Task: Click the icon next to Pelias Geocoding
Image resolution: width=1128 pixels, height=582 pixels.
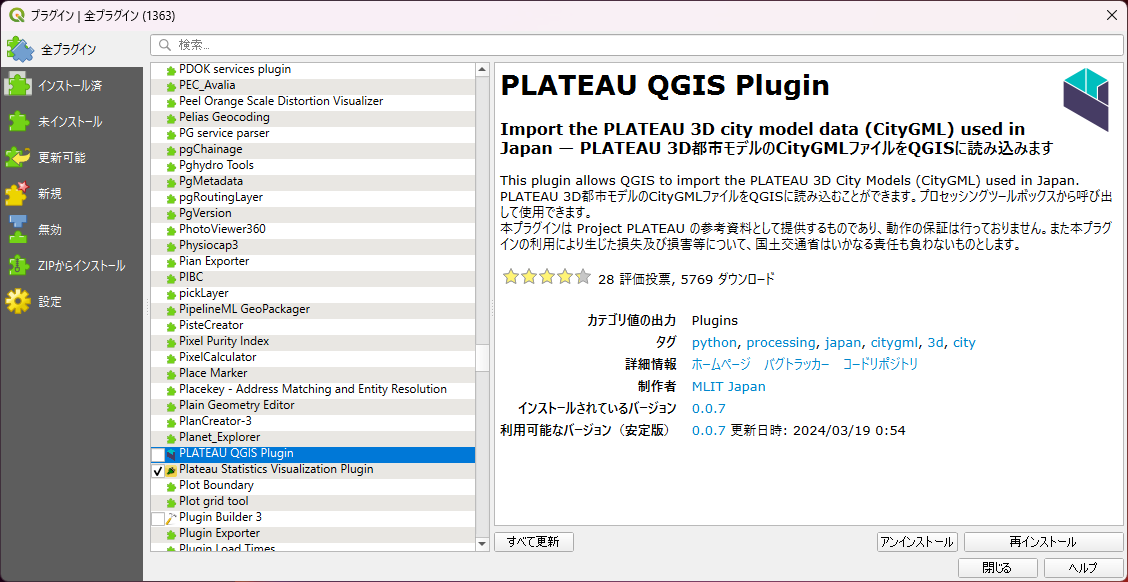Action: (x=171, y=117)
